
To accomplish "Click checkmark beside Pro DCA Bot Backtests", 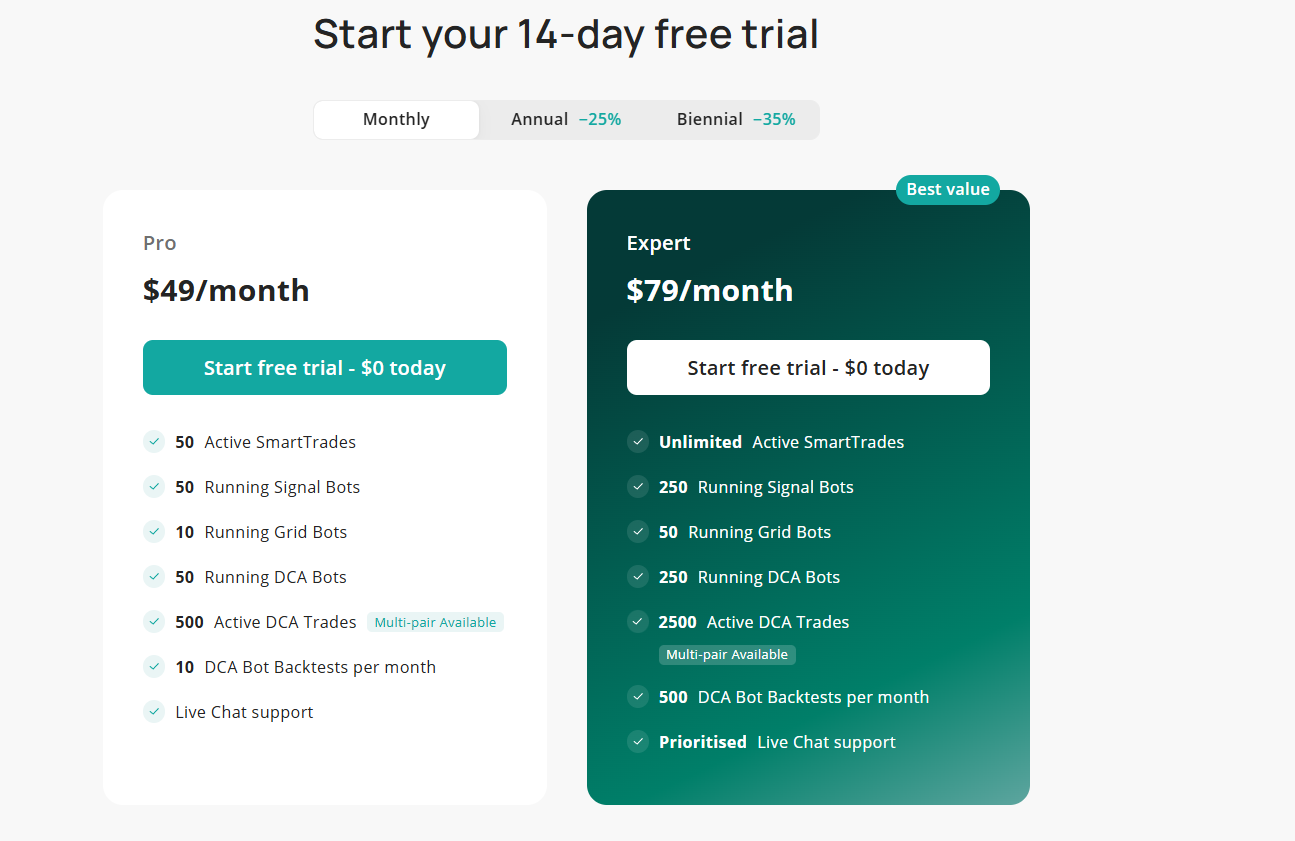I will (x=154, y=667).
